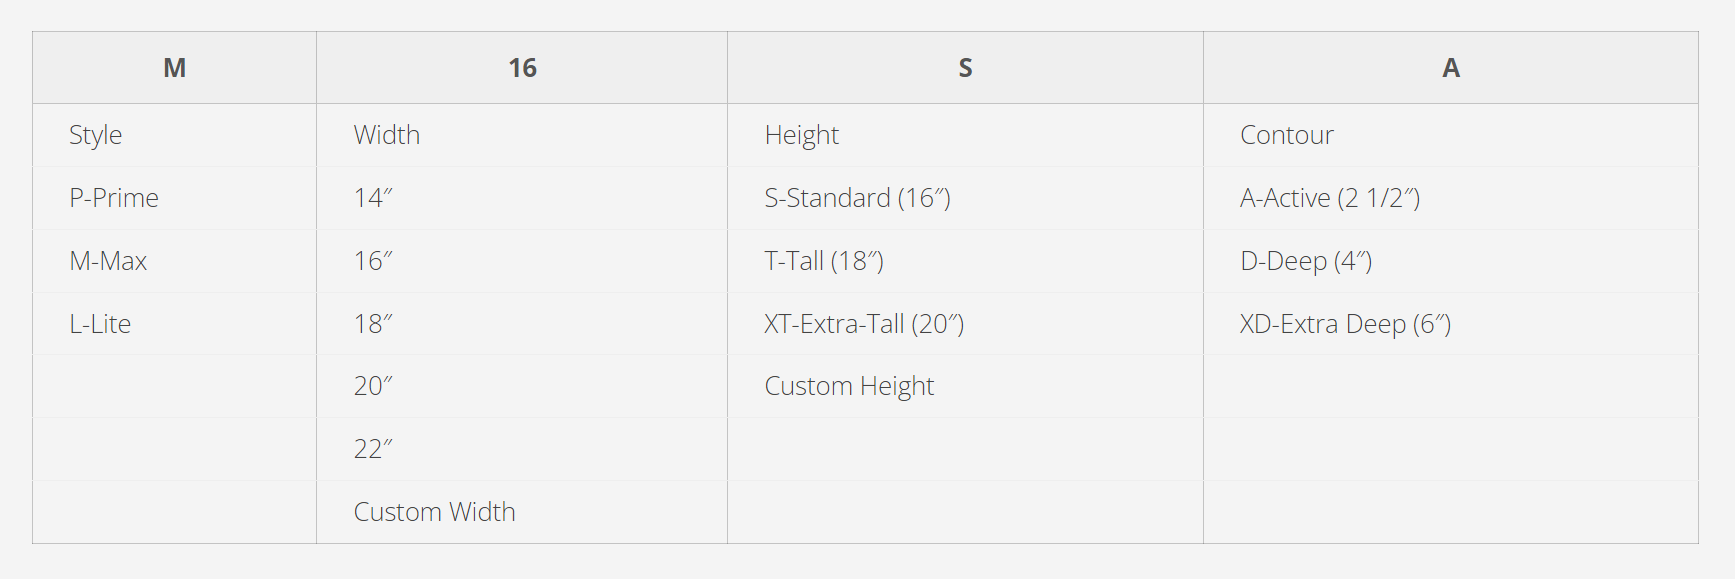Select the P-Prime style cell

(114, 198)
